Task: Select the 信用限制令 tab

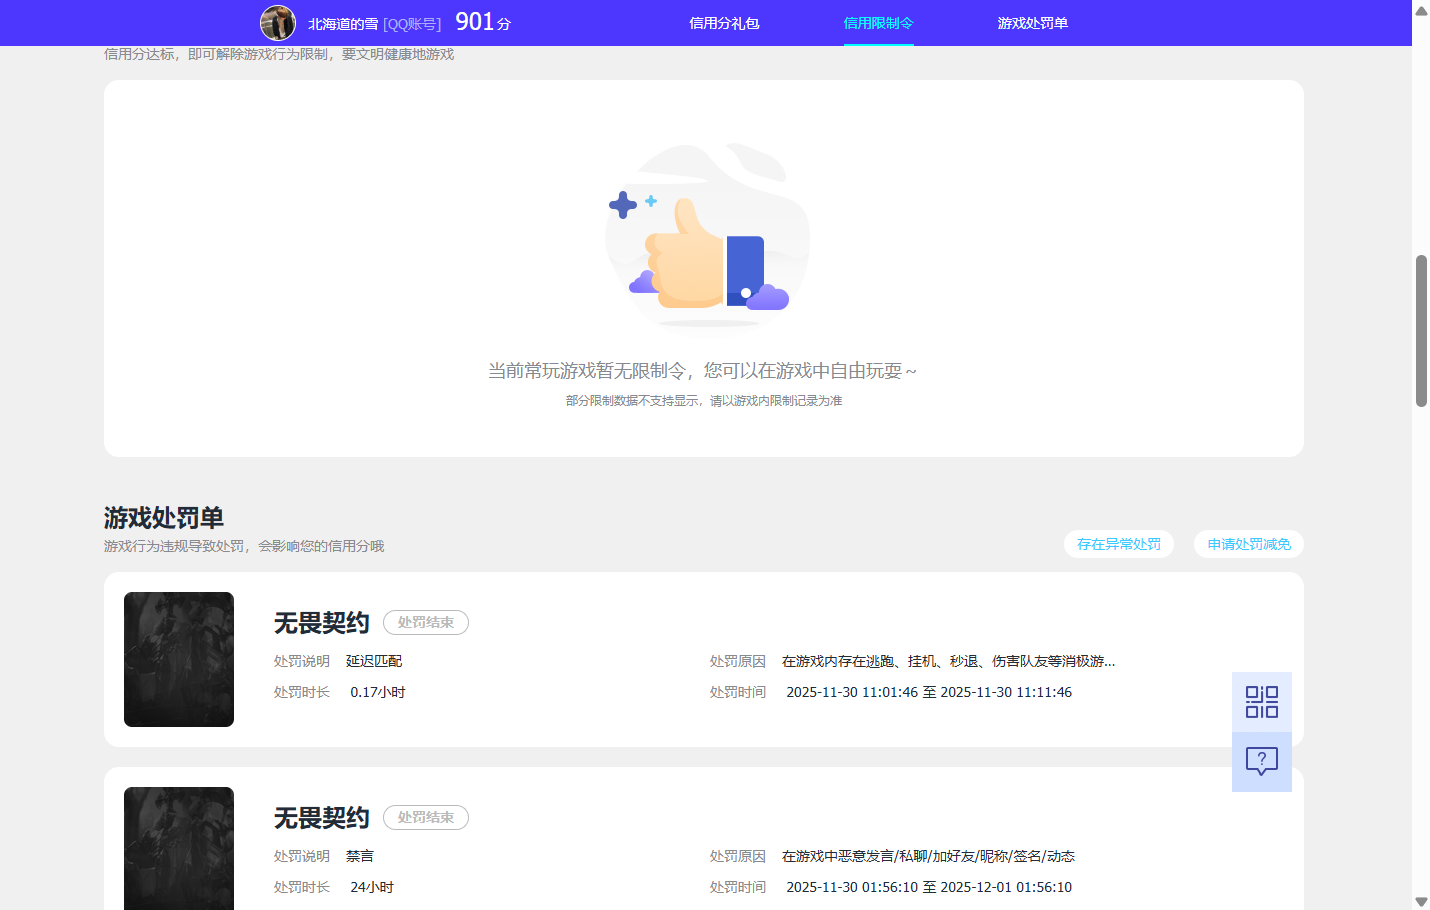Action: click(878, 23)
